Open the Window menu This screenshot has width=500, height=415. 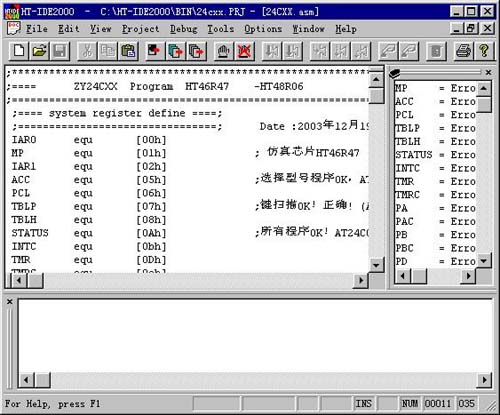point(308,29)
